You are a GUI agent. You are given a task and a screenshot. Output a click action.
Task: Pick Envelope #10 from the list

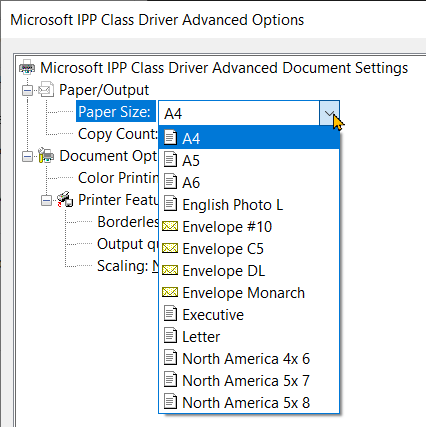(249, 226)
